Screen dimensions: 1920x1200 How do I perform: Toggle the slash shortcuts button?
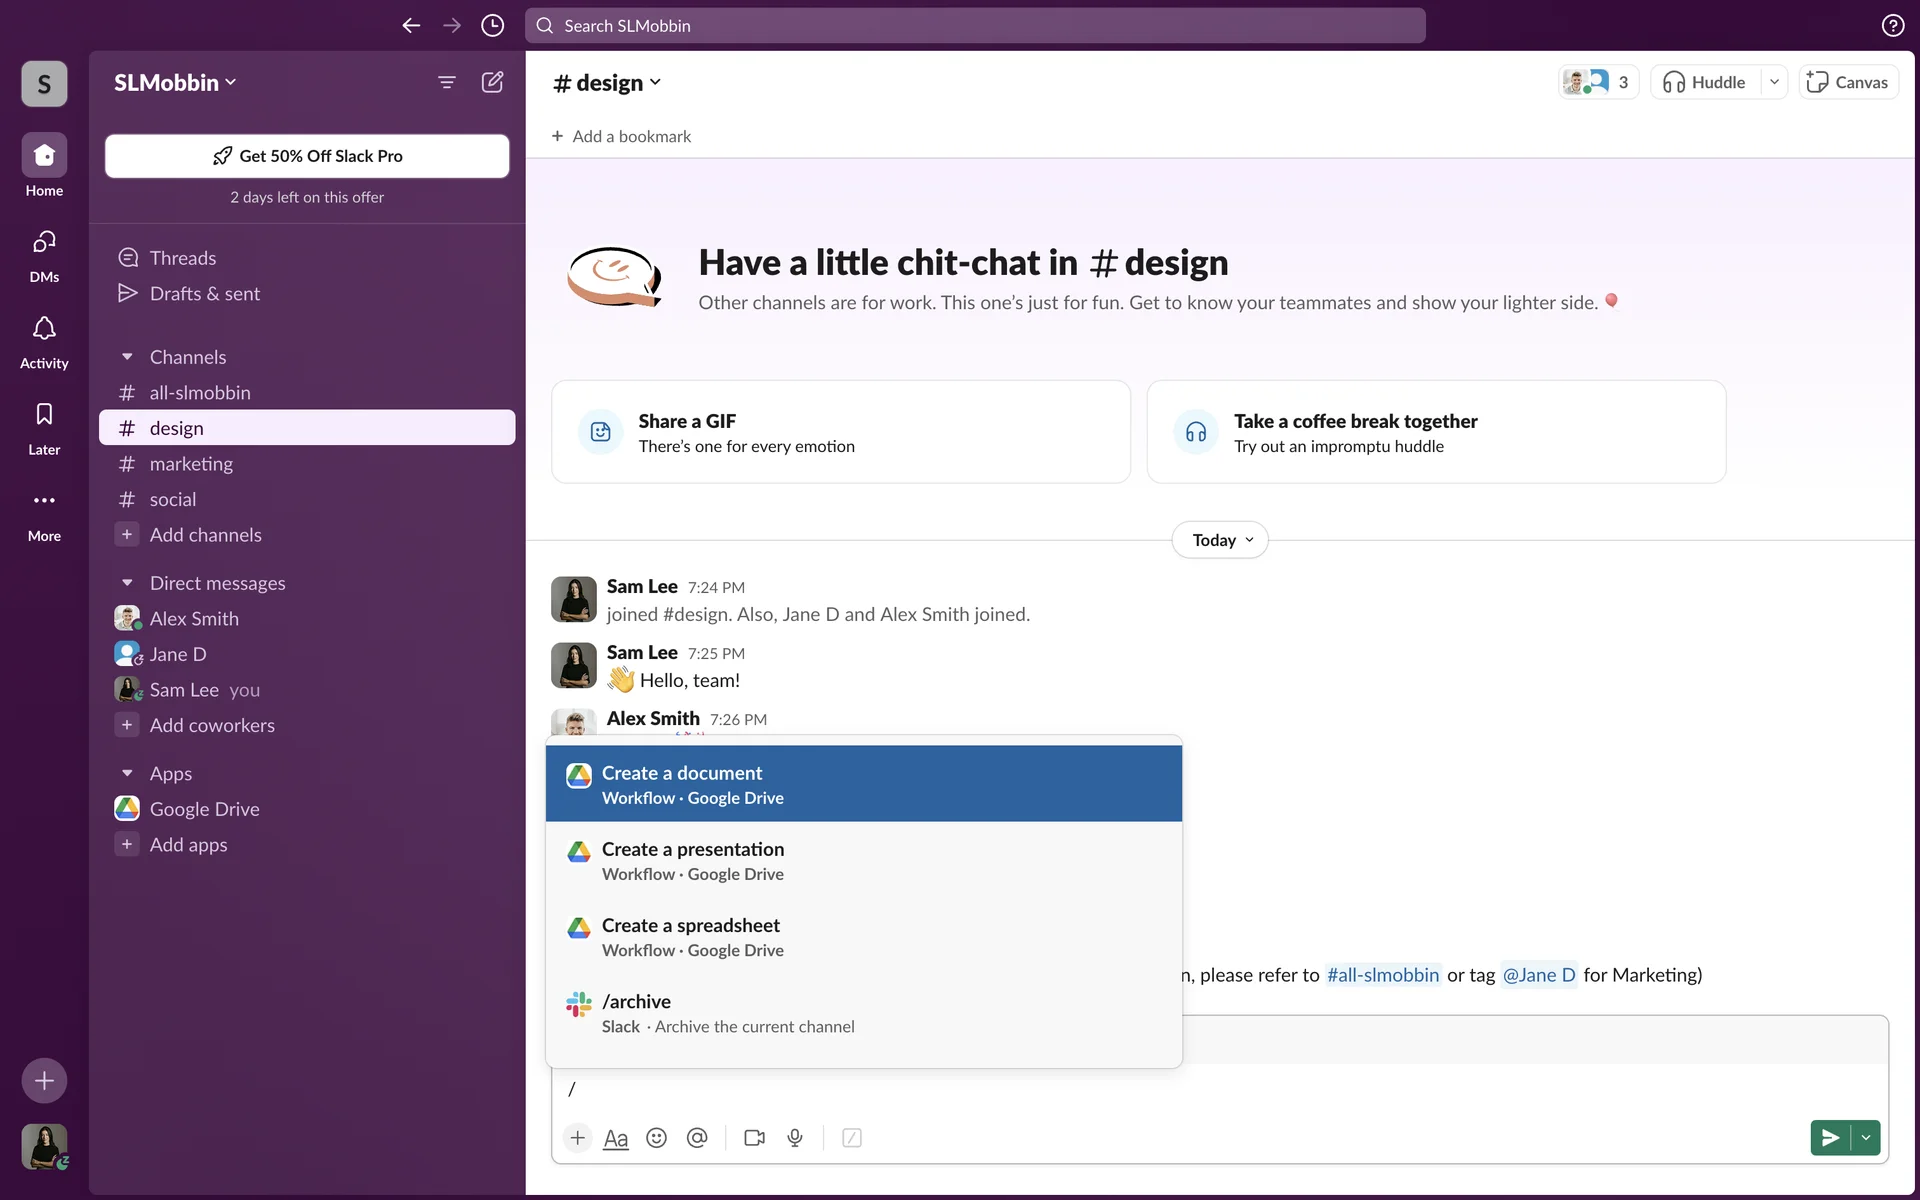(x=852, y=1138)
